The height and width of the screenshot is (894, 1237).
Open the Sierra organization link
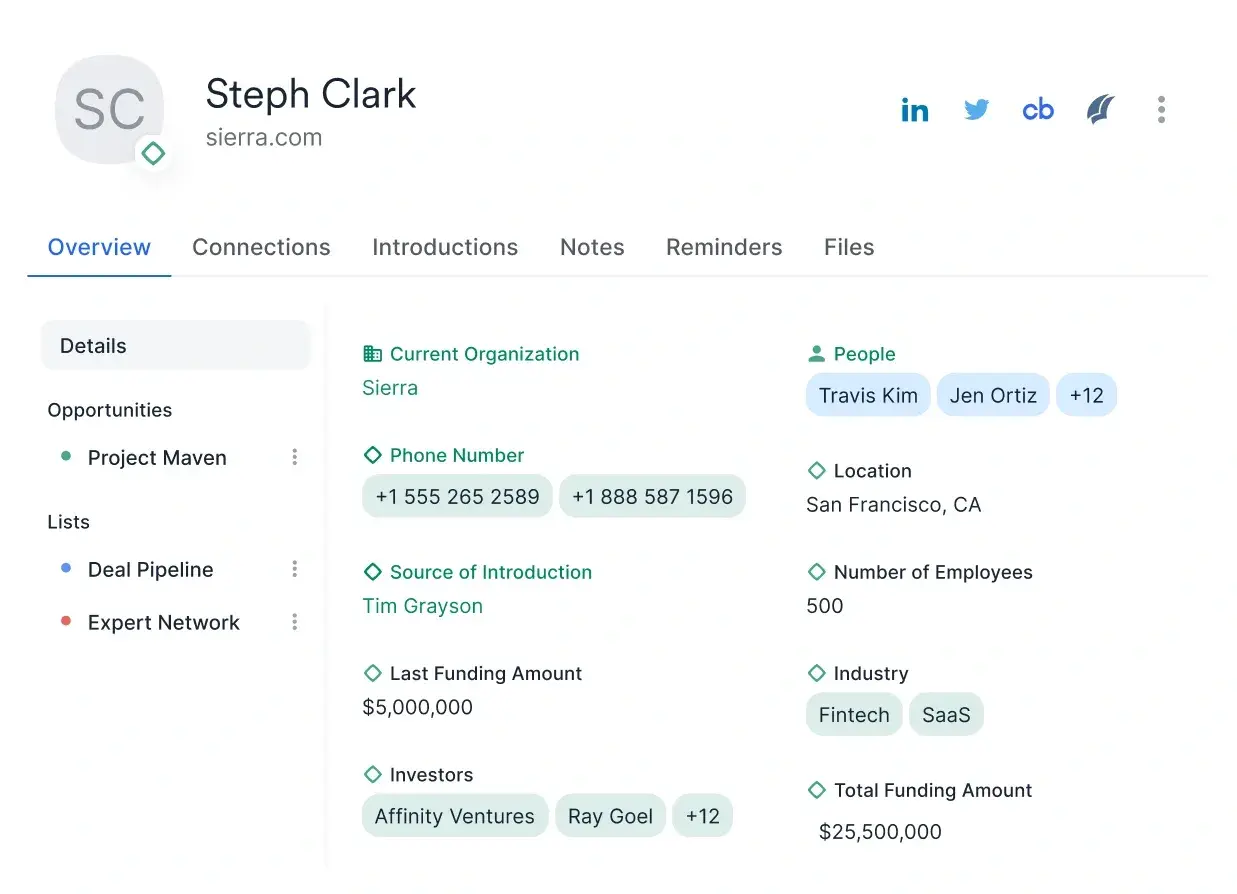click(x=390, y=388)
